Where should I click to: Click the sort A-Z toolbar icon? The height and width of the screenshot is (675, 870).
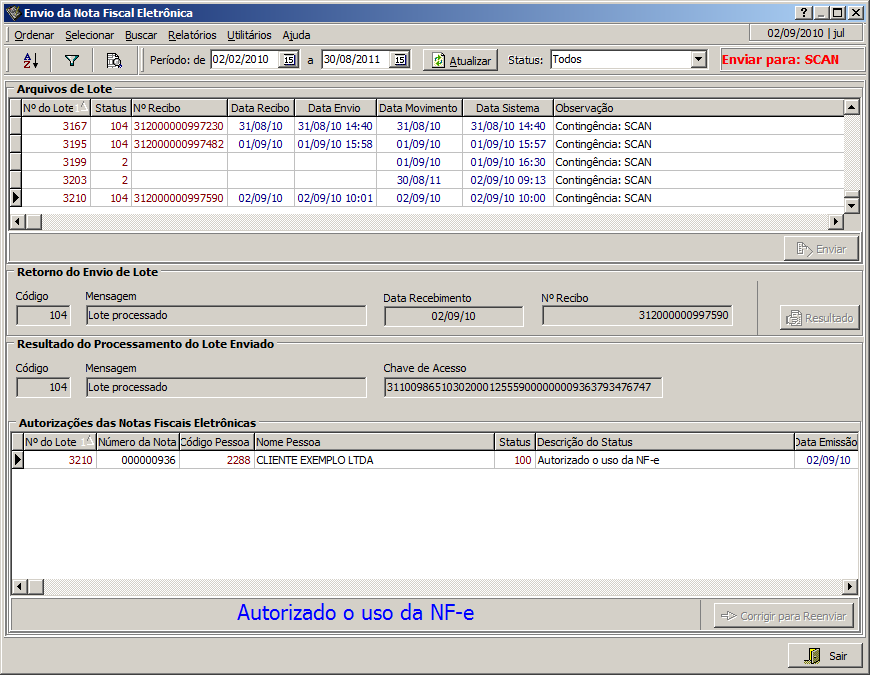point(30,60)
